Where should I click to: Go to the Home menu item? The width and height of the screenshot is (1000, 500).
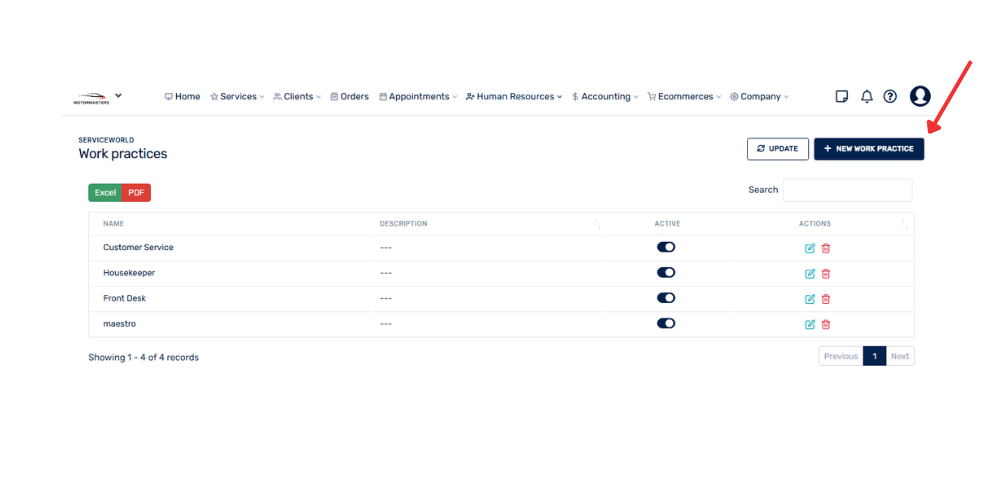[x=182, y=97]
